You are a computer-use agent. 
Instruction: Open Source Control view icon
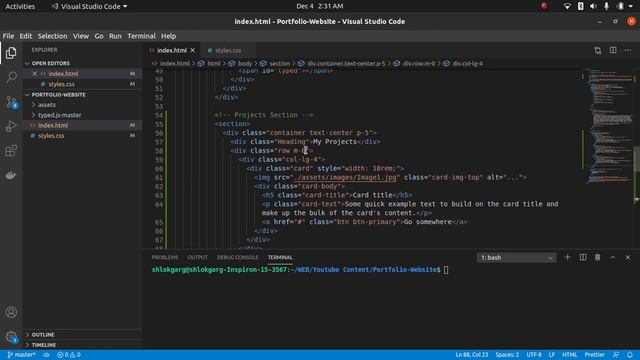tap(11, 102)
